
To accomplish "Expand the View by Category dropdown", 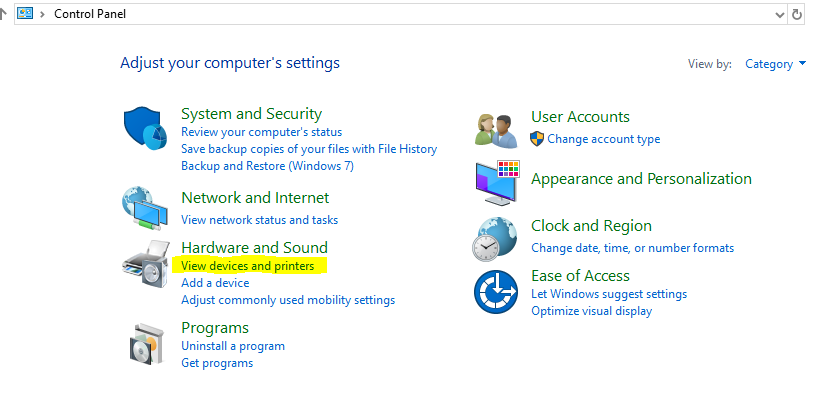I will point(775,64).
